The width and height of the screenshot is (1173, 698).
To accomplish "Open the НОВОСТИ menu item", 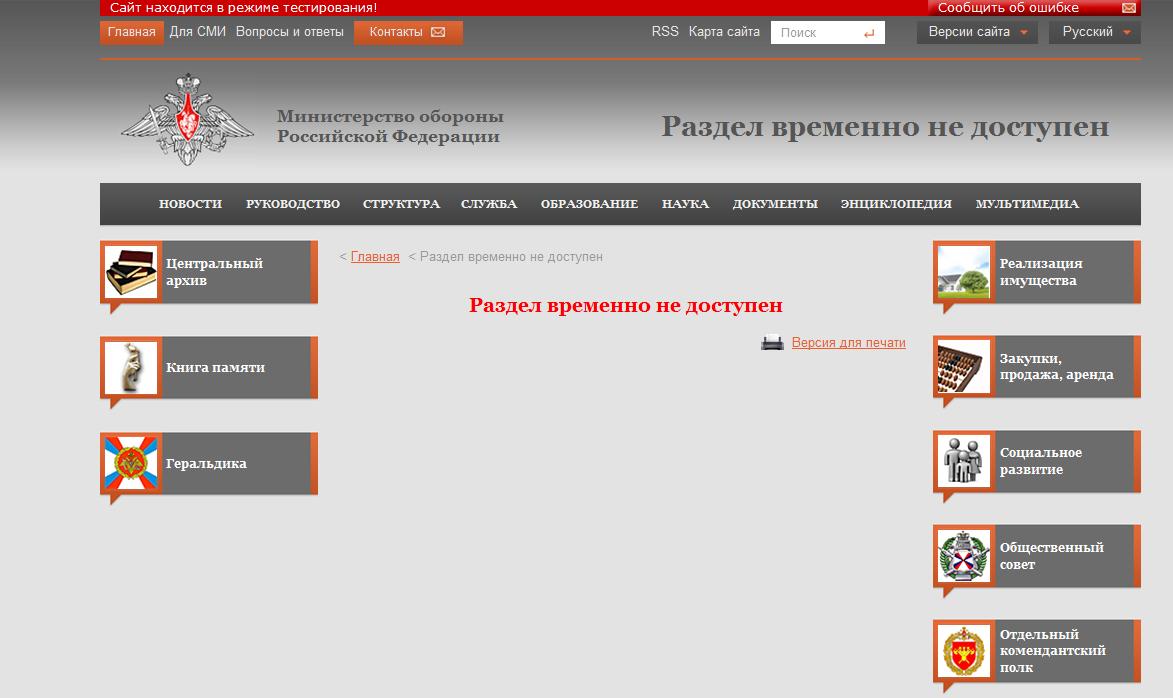I will pos(190,204).
